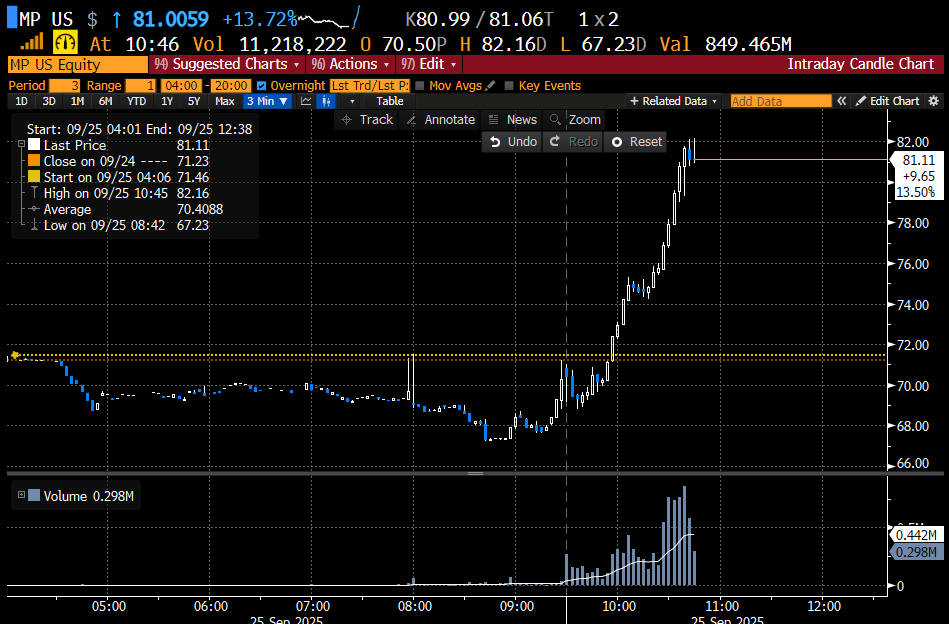949x624 pixels.
Task: Click Intraday Candle Chart title
Action: pyautogui.click(x=861, y=64)
